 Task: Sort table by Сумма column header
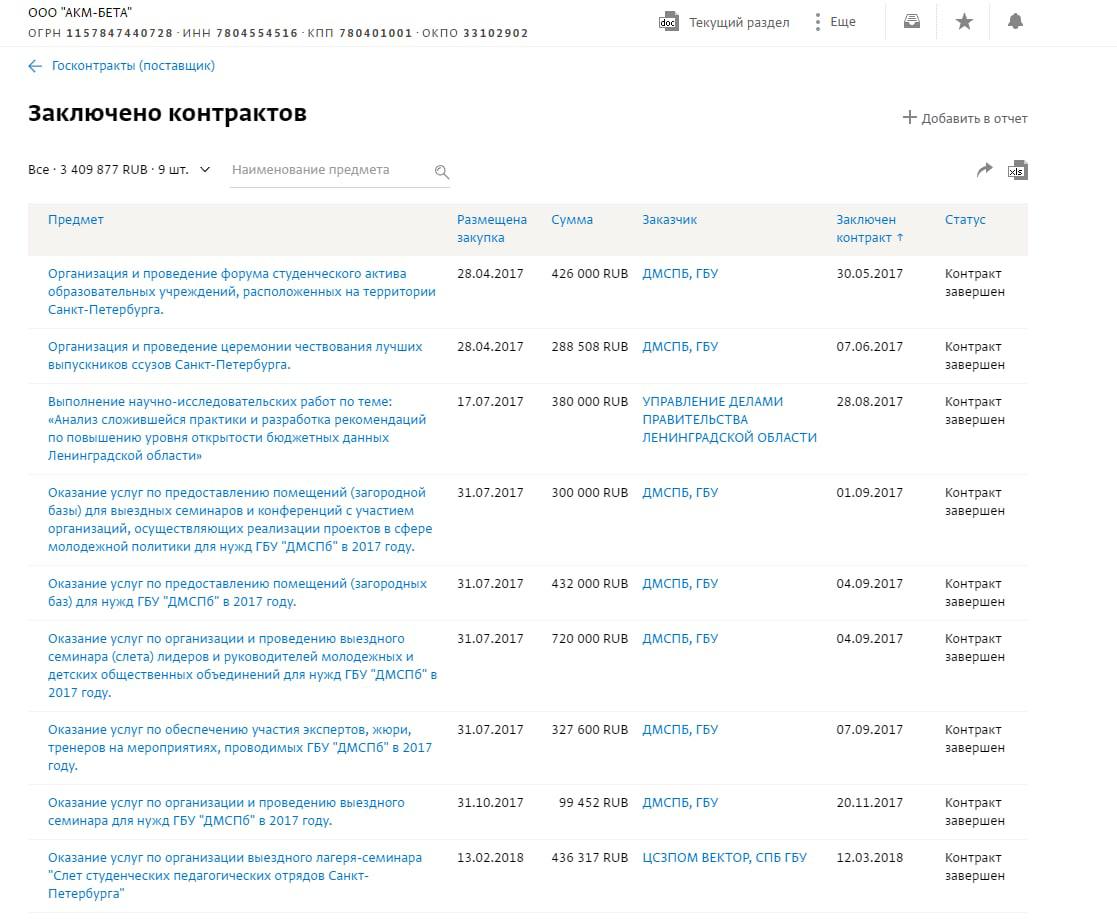(x=571, y=220)
